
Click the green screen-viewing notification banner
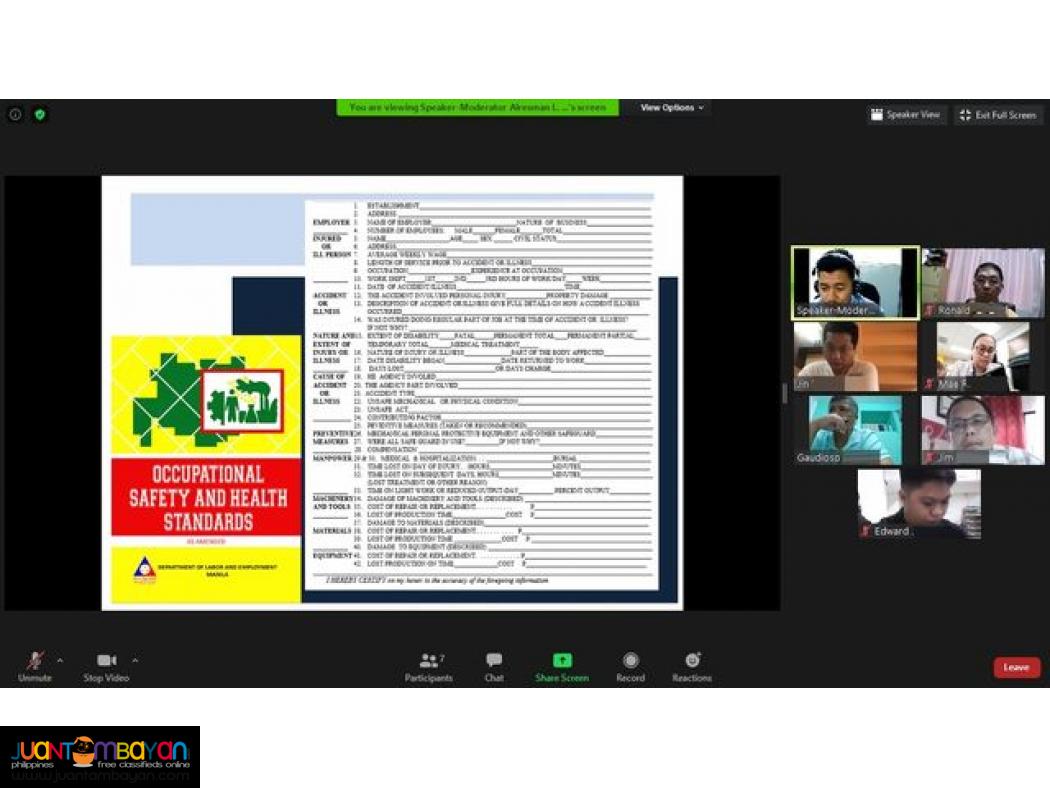pos(480,107)
